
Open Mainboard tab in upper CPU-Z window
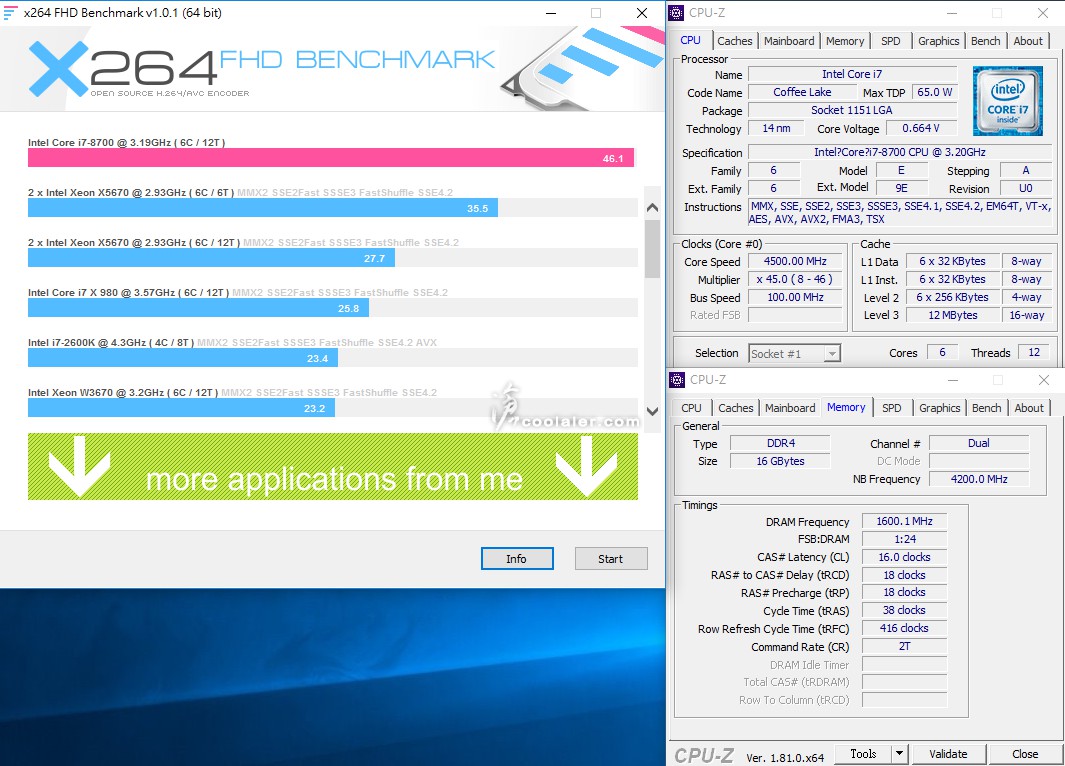tap(789, 41)
